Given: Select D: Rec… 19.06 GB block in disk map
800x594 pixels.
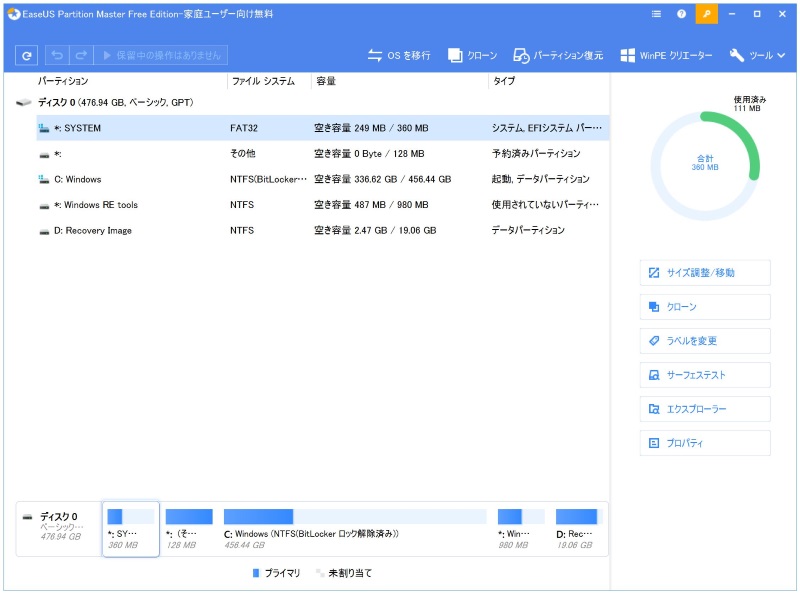Looking at the screenshot, I should (x=579, y=529).
